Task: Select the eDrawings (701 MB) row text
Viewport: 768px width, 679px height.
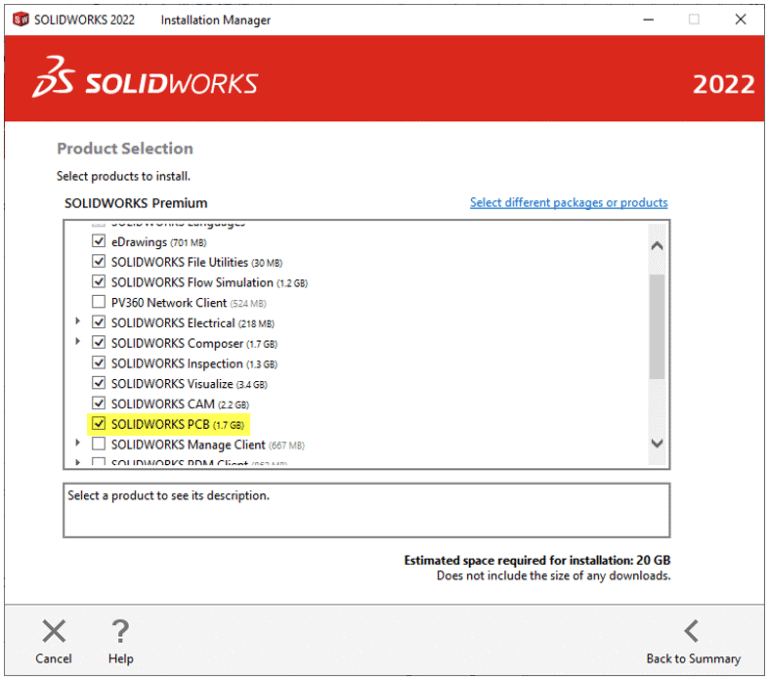Action: (159, 242)
